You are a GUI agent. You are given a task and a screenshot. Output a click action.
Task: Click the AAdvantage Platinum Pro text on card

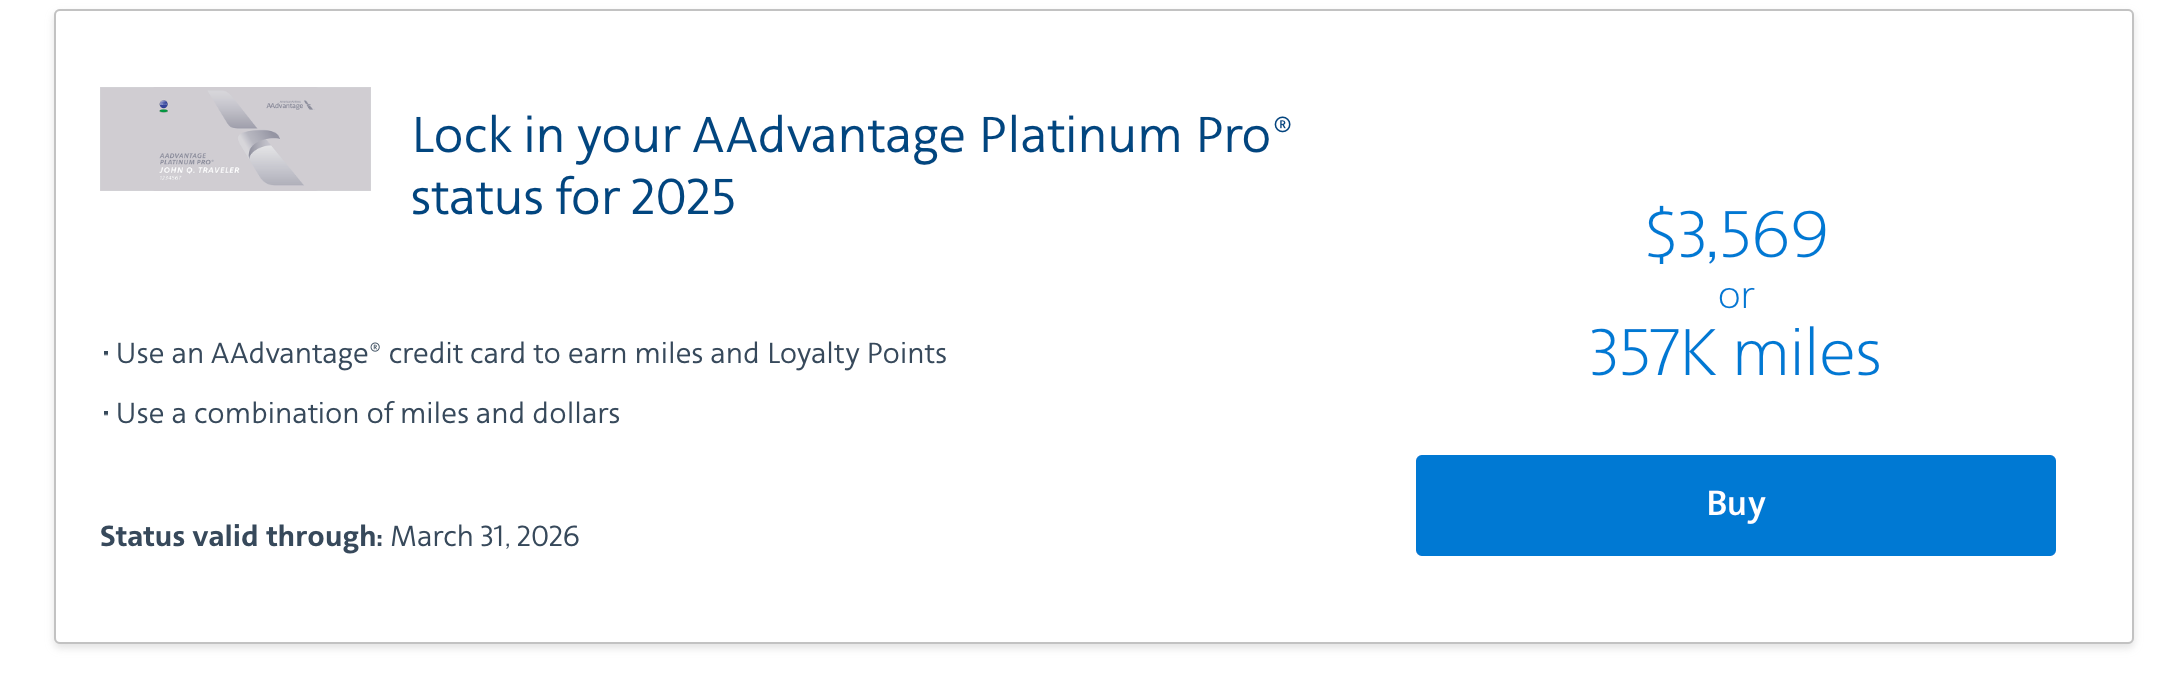tap(184, 158)
